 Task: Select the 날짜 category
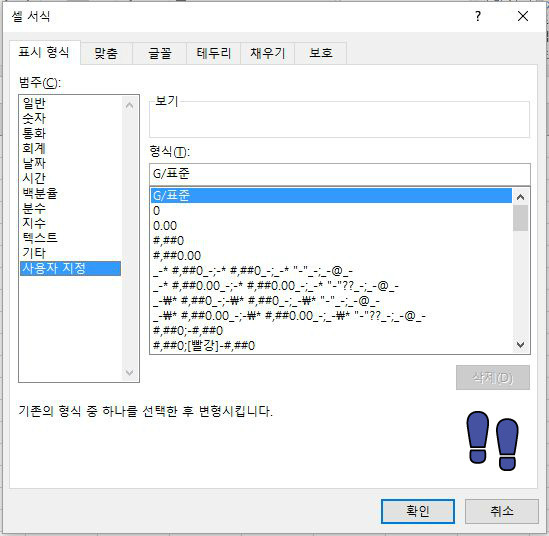tap(70, 163)
